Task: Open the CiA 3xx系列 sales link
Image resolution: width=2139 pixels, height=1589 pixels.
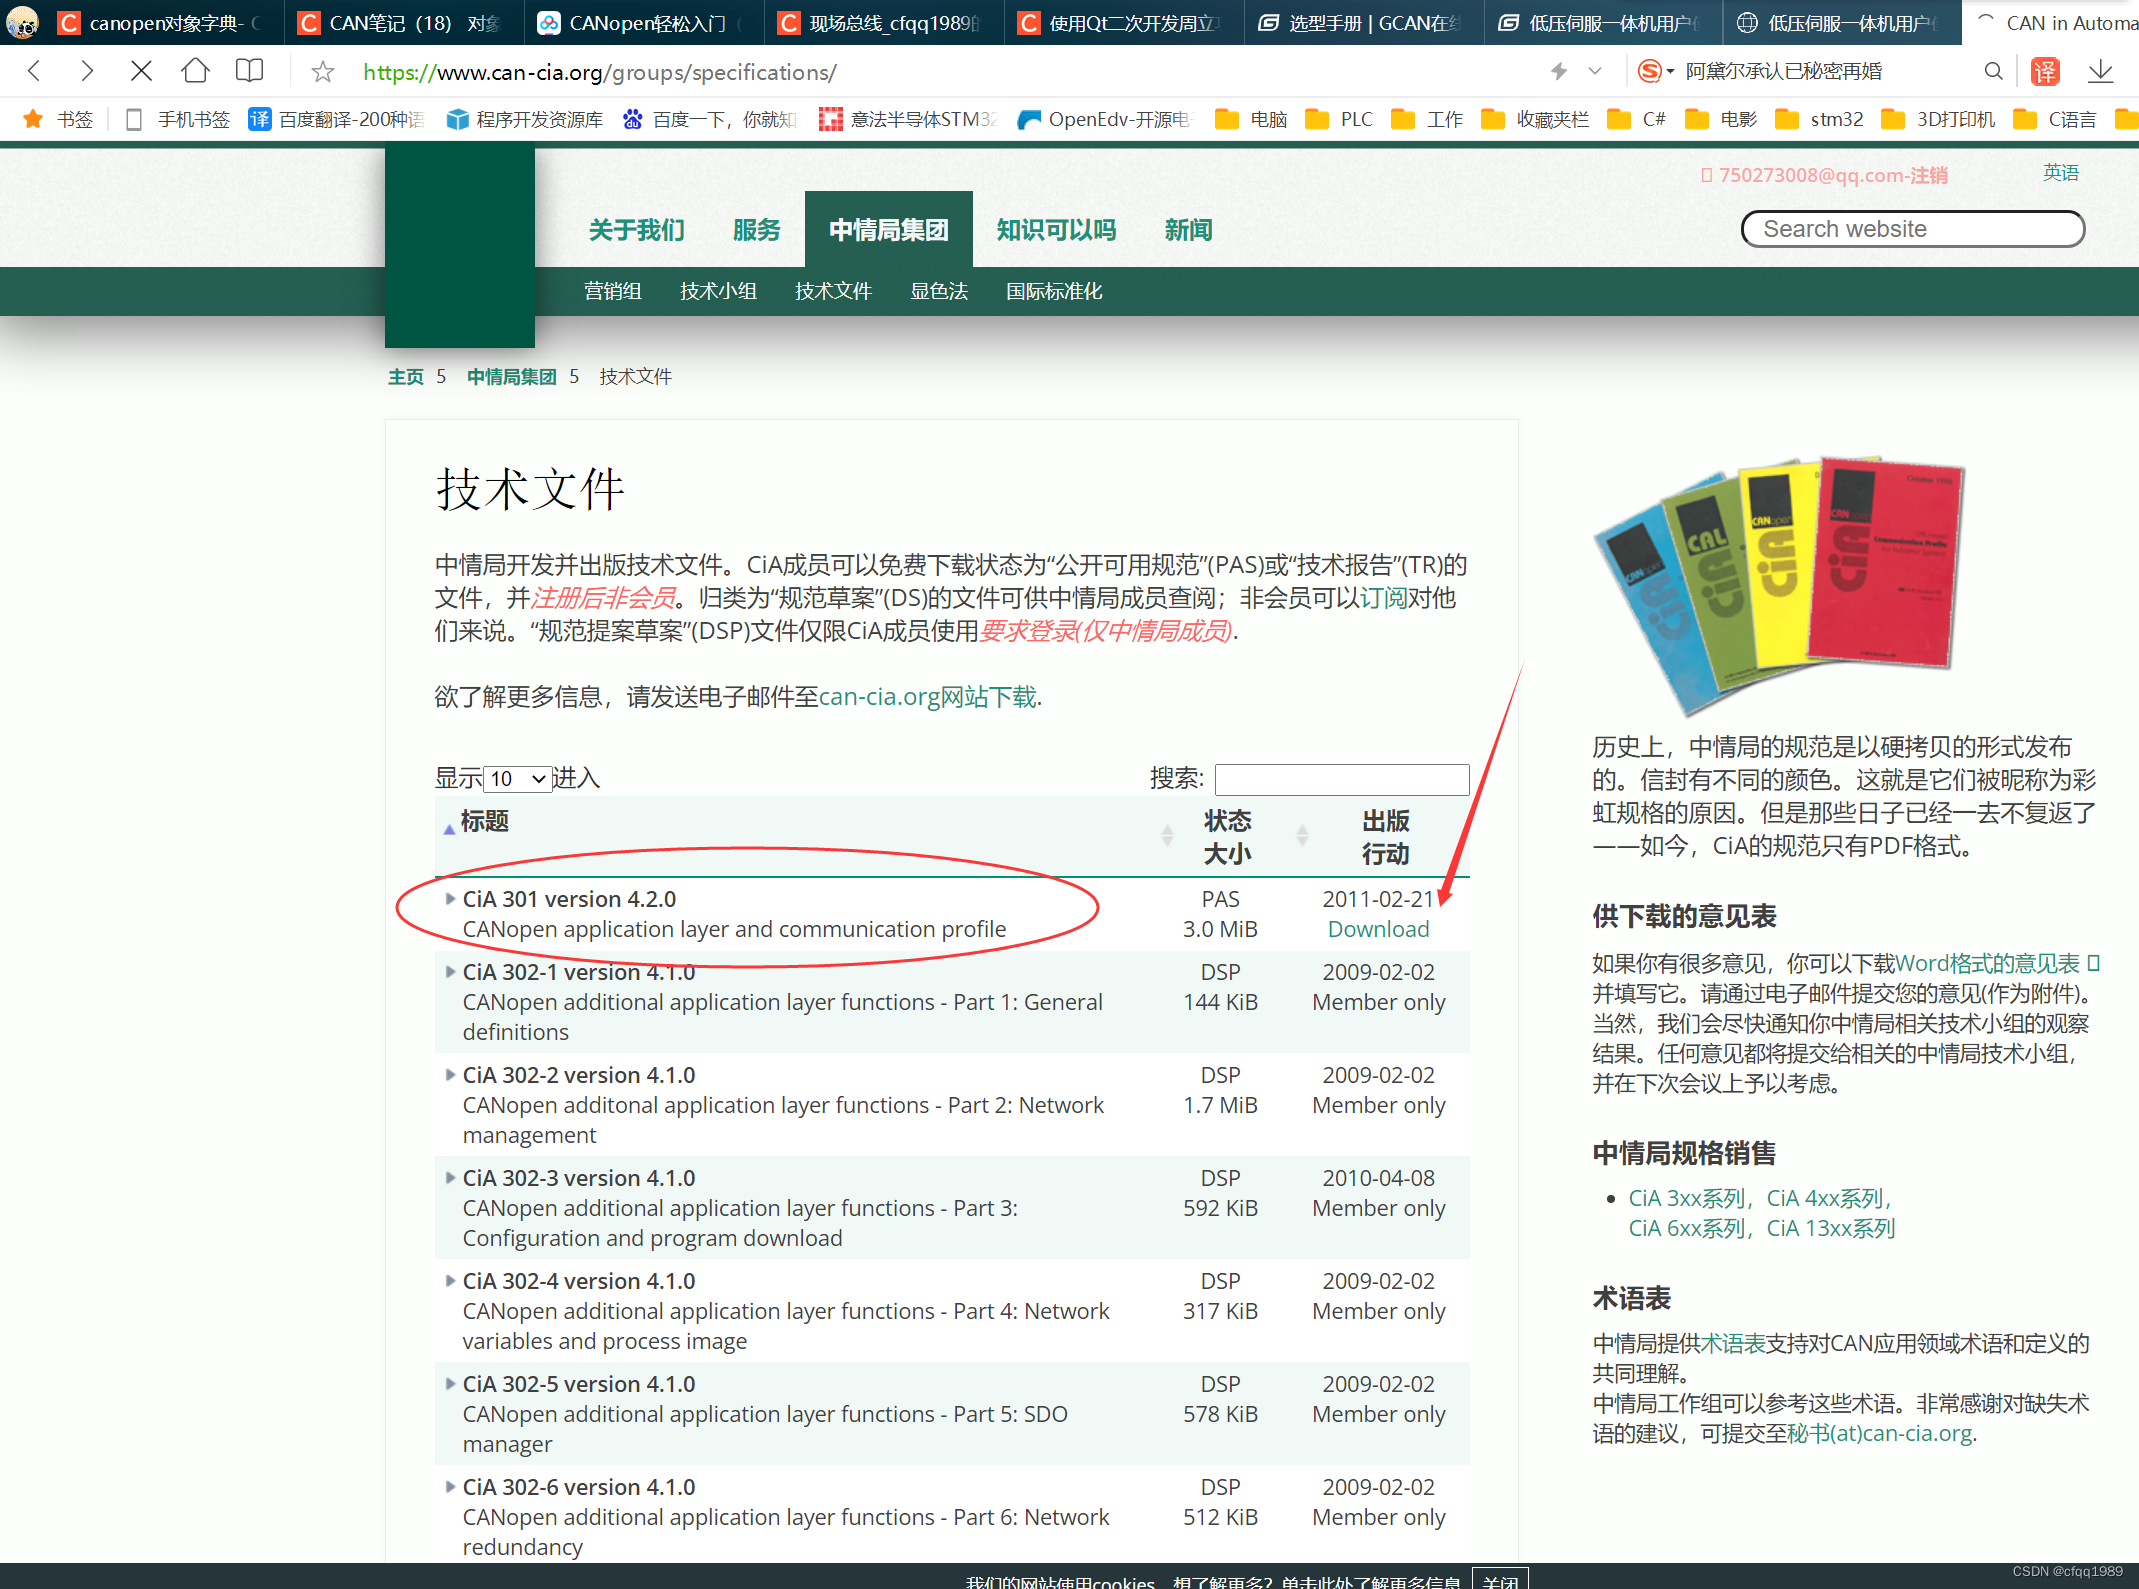Action: (1687, 1198)
